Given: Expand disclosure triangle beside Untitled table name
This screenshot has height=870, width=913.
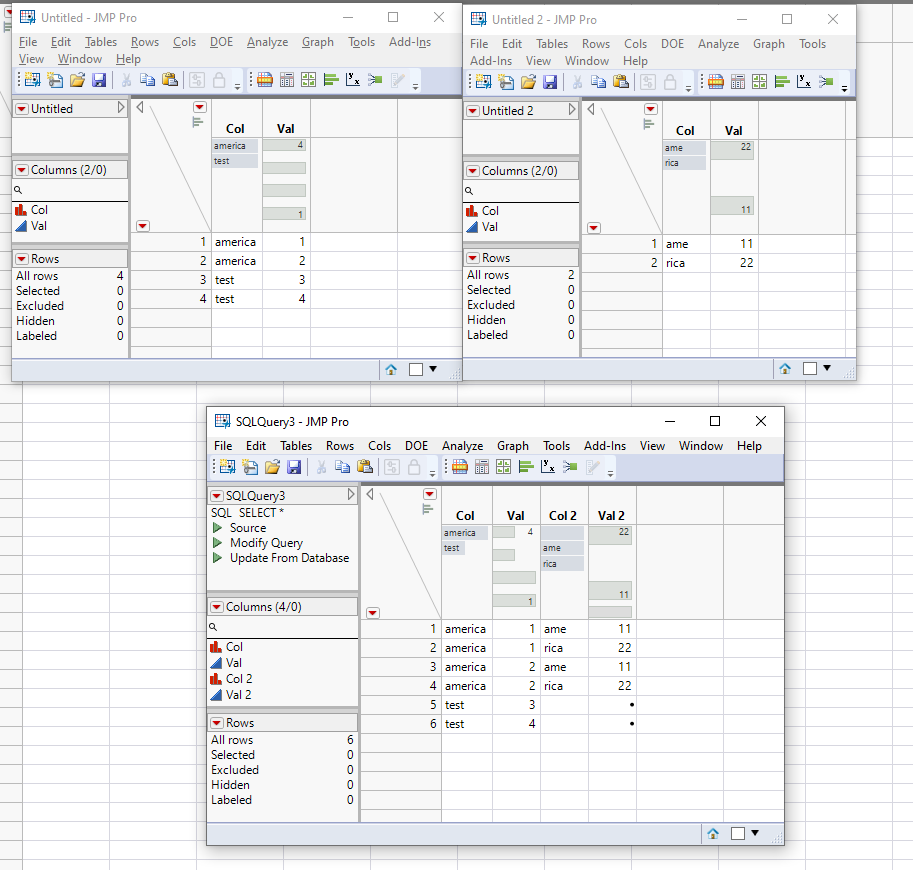Looking at the screenshot, I should 121,108.
